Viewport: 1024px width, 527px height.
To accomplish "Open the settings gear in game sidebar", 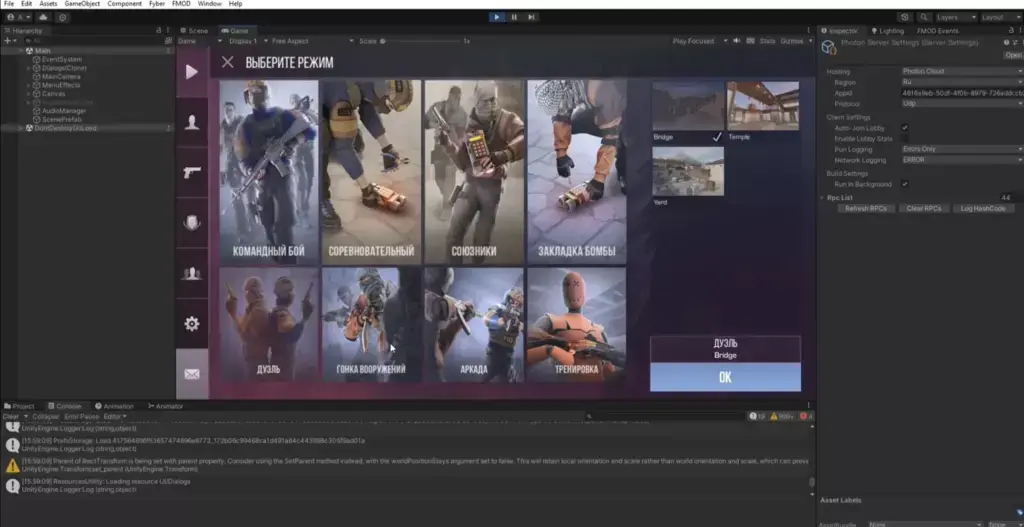I will tap(192, 323).
